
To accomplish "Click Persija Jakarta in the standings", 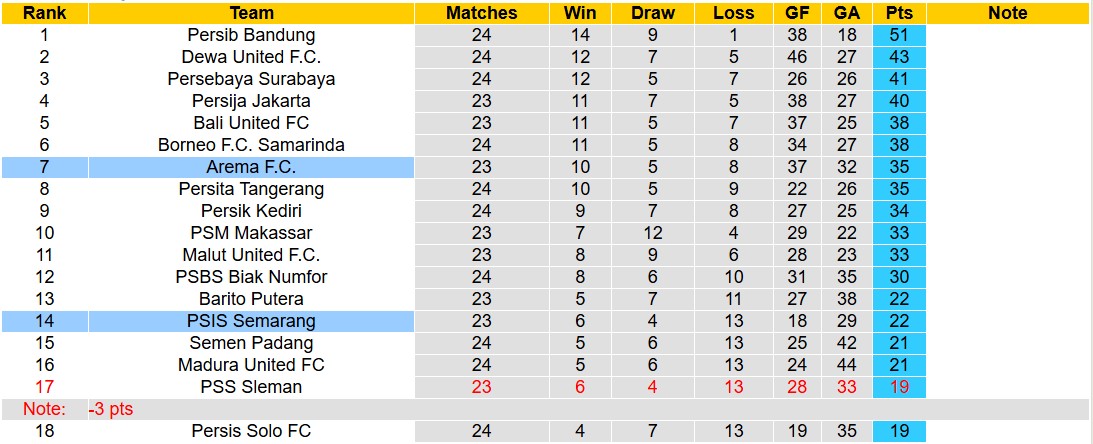I will (251, 101).
